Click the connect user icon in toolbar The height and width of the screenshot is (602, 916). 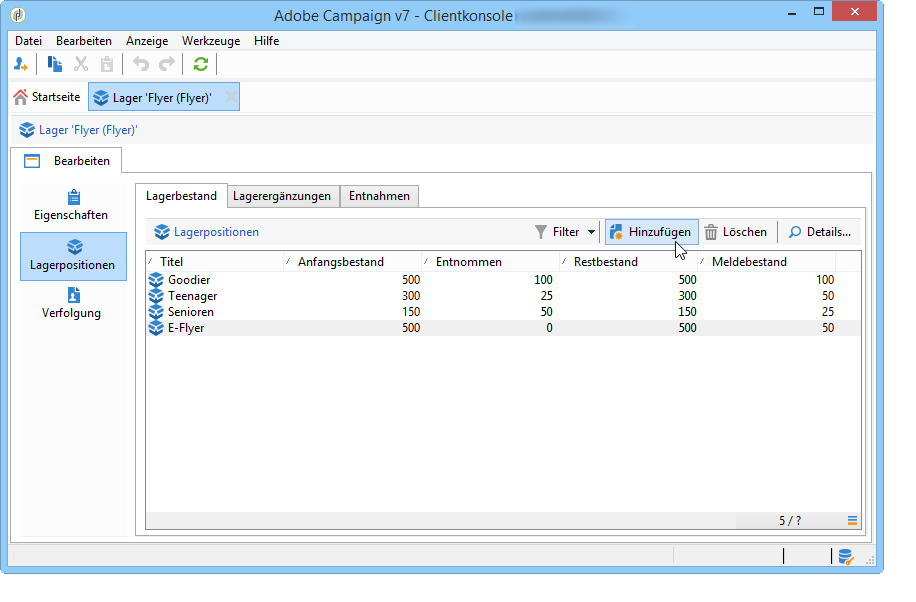point(20,64)
